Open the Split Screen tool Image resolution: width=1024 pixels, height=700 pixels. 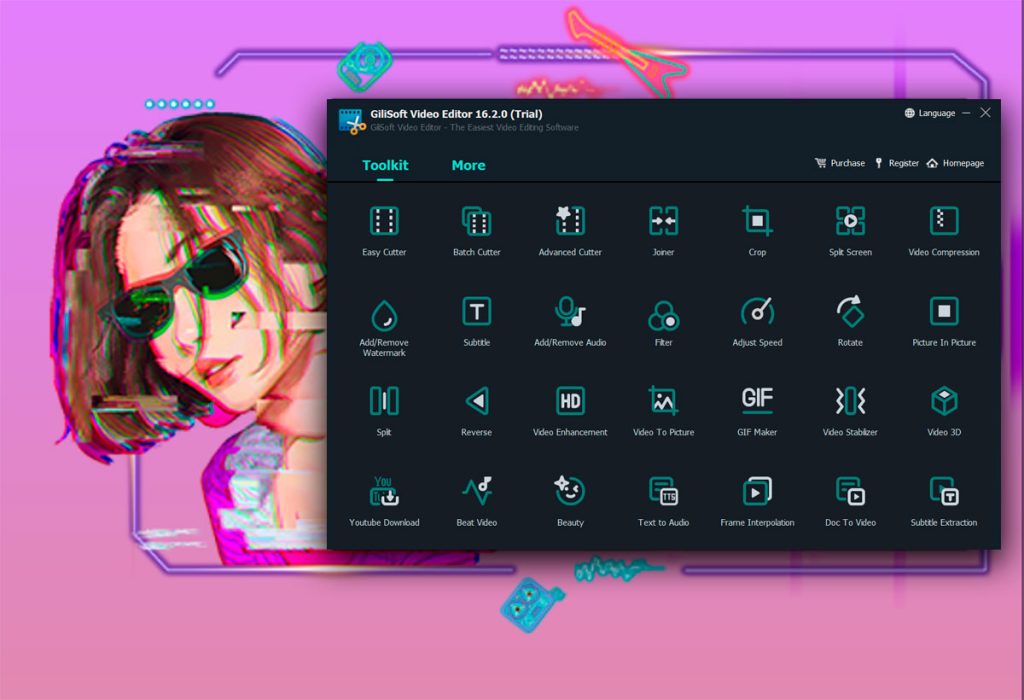tap(850, 231)
